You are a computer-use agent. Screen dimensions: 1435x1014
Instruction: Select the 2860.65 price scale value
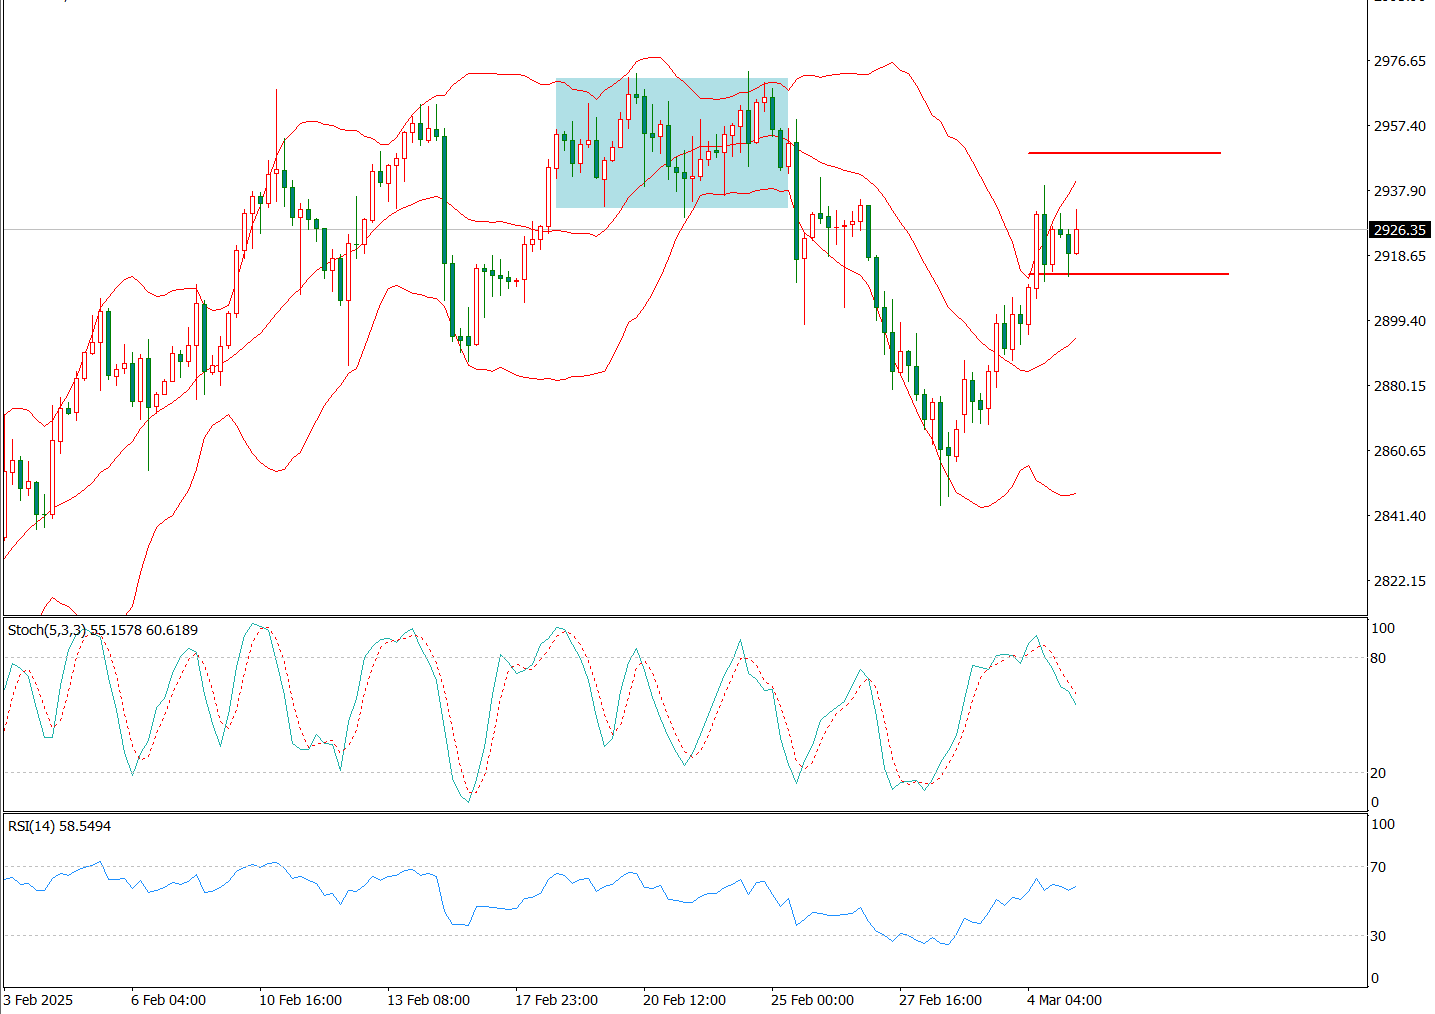[1400, 451]
